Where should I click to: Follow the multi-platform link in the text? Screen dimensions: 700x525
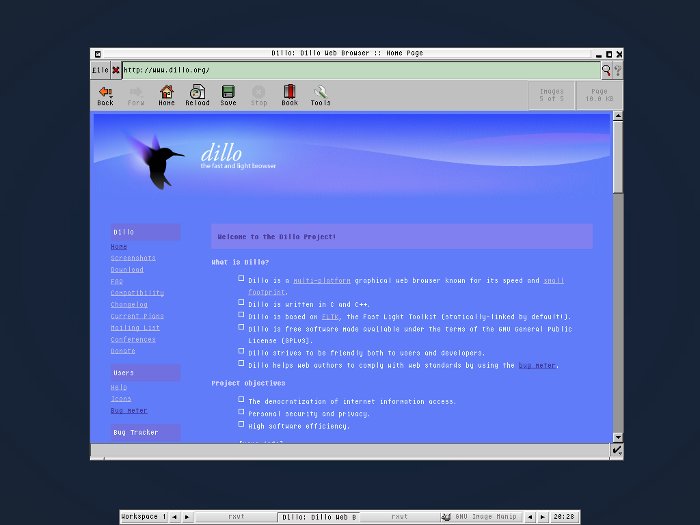click(322, 281)
